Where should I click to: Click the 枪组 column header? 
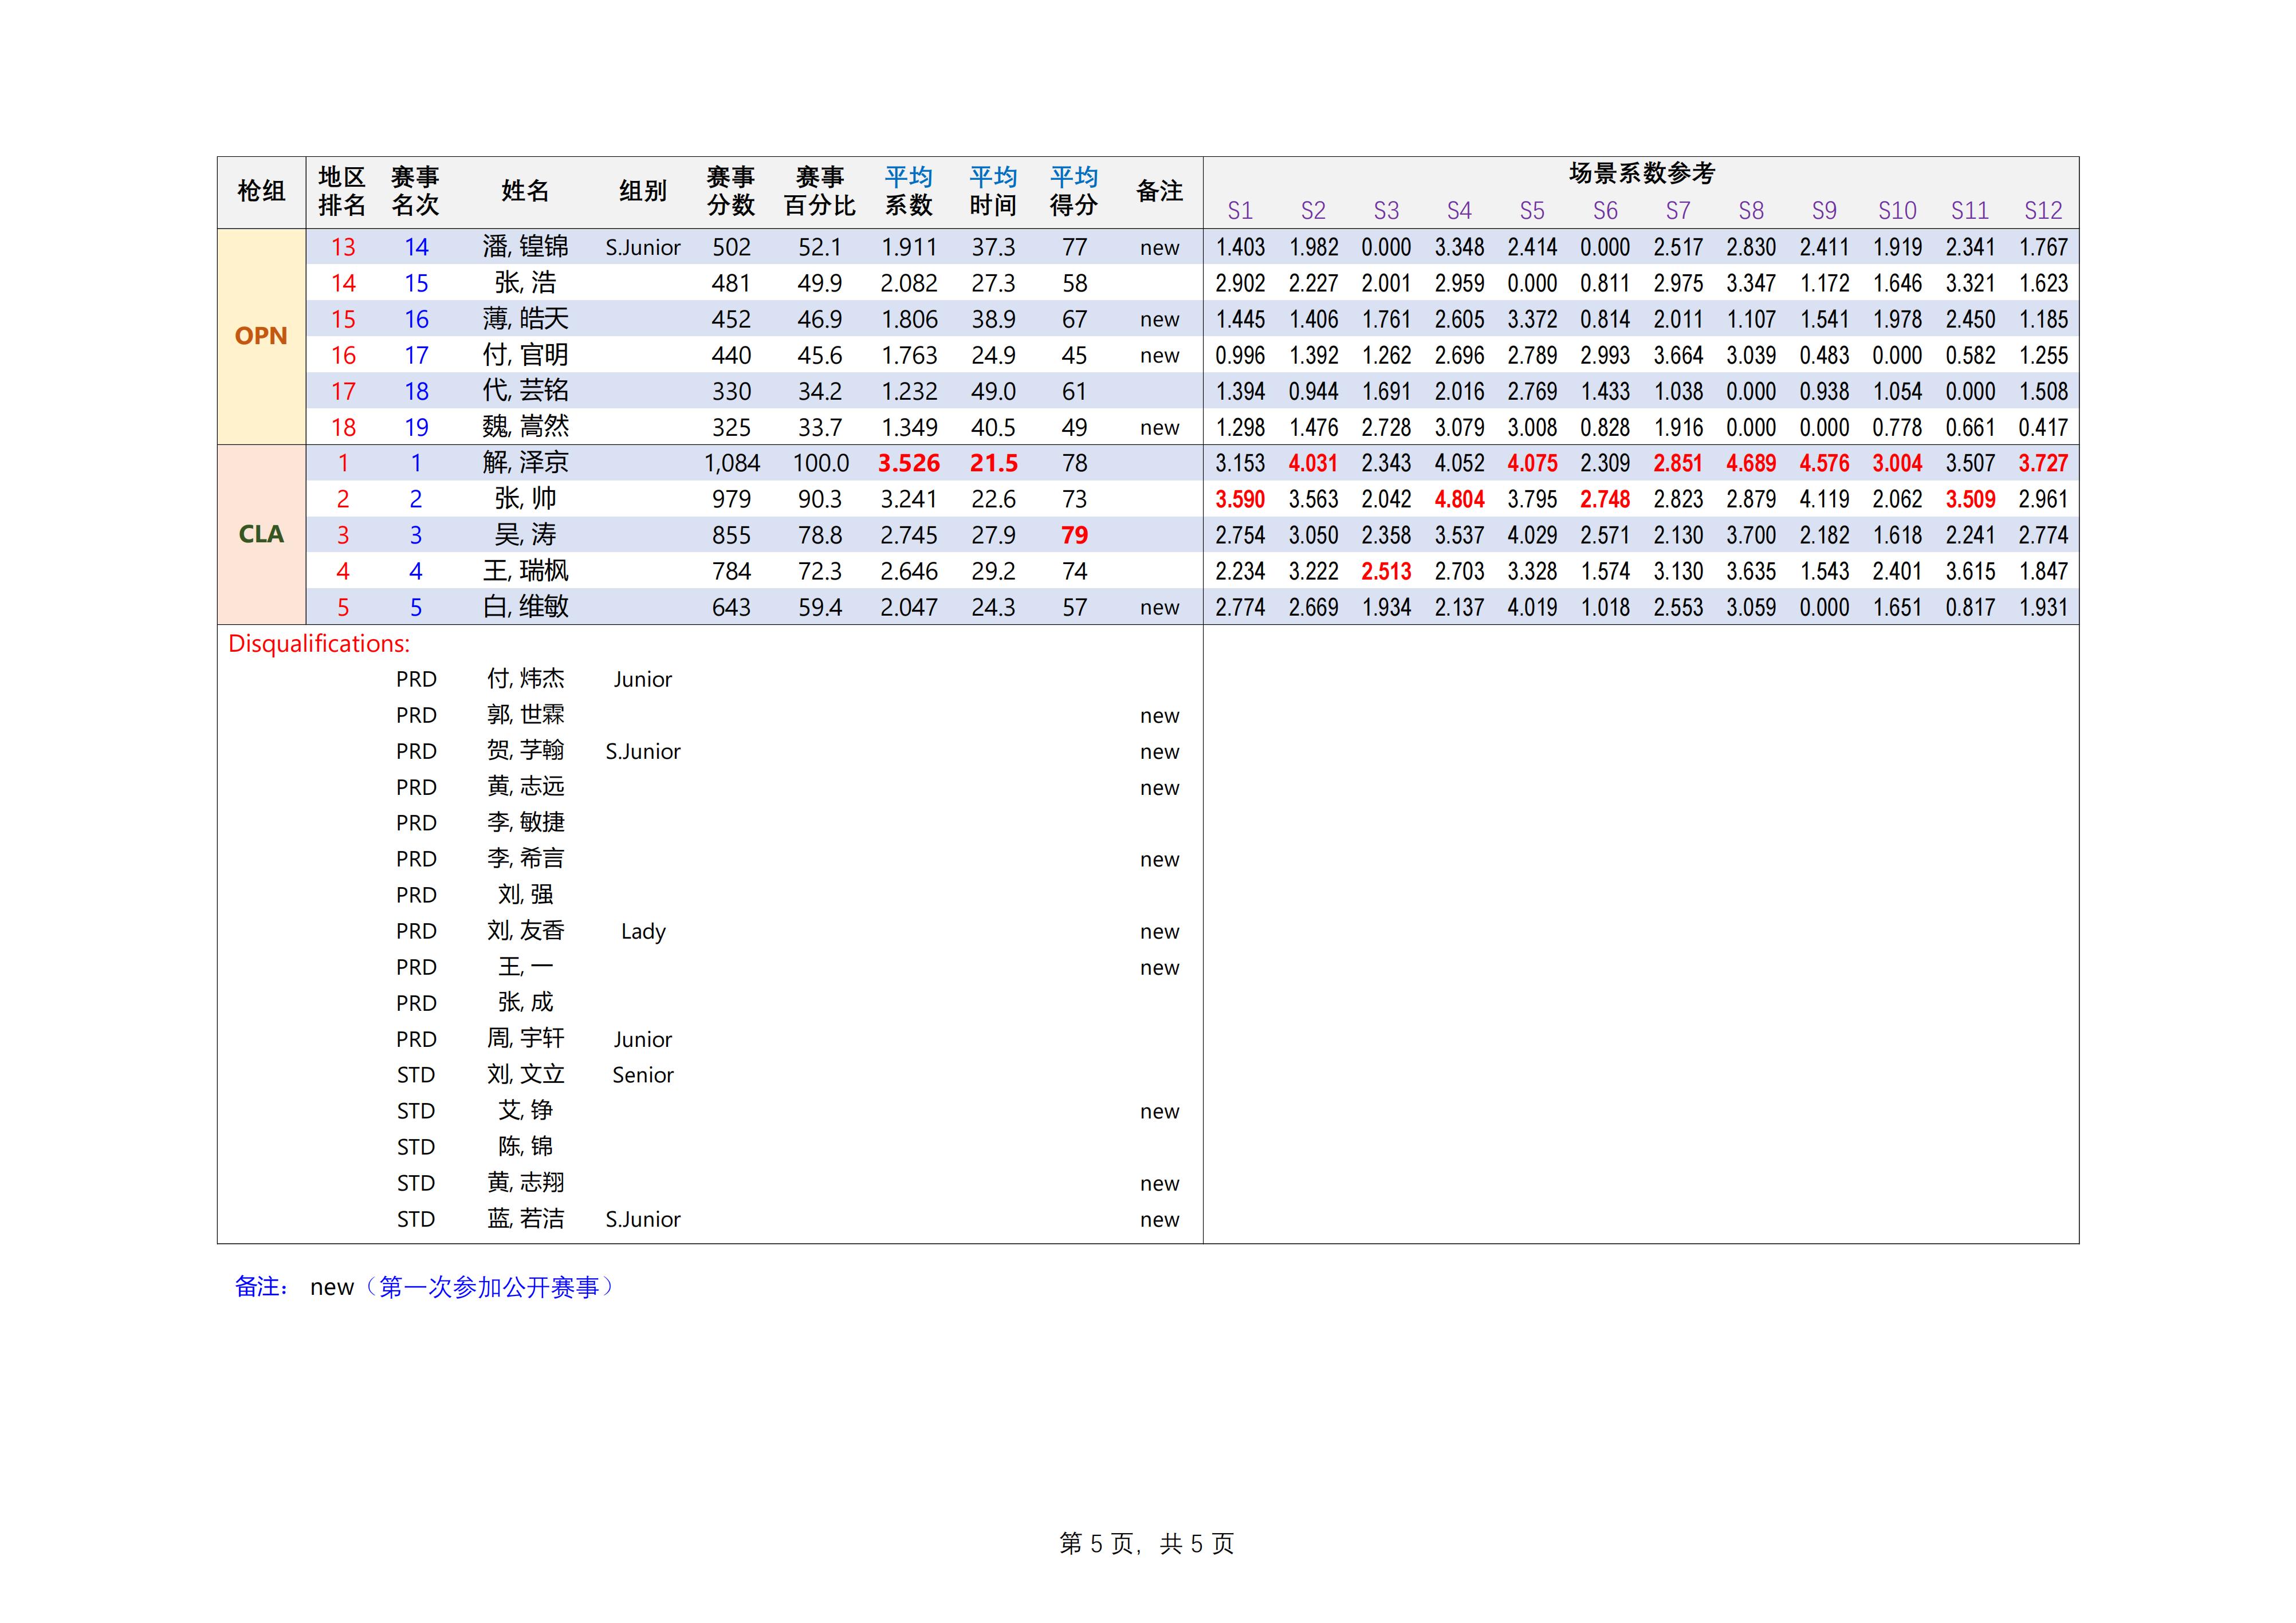coord(261,191)
